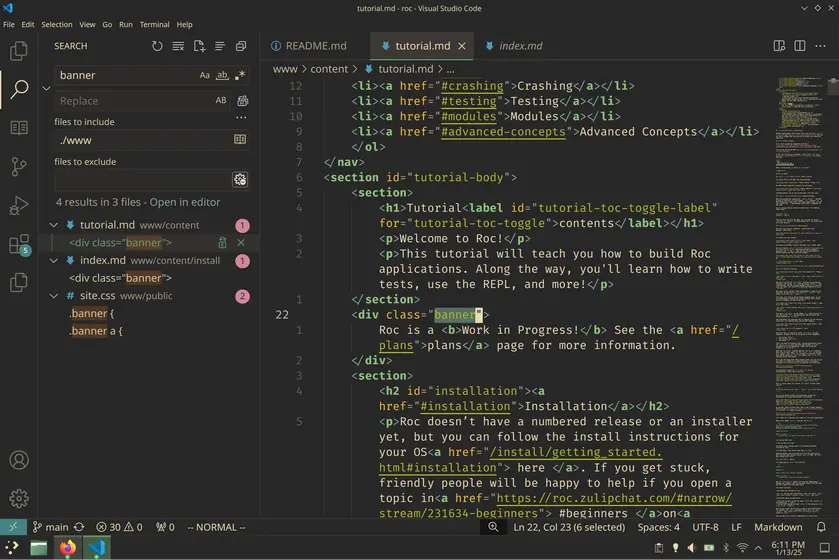The image size is (839, 560).
Task: Open Markdown preview to the side
Action: pyautogui.click(x=779, y=46)
